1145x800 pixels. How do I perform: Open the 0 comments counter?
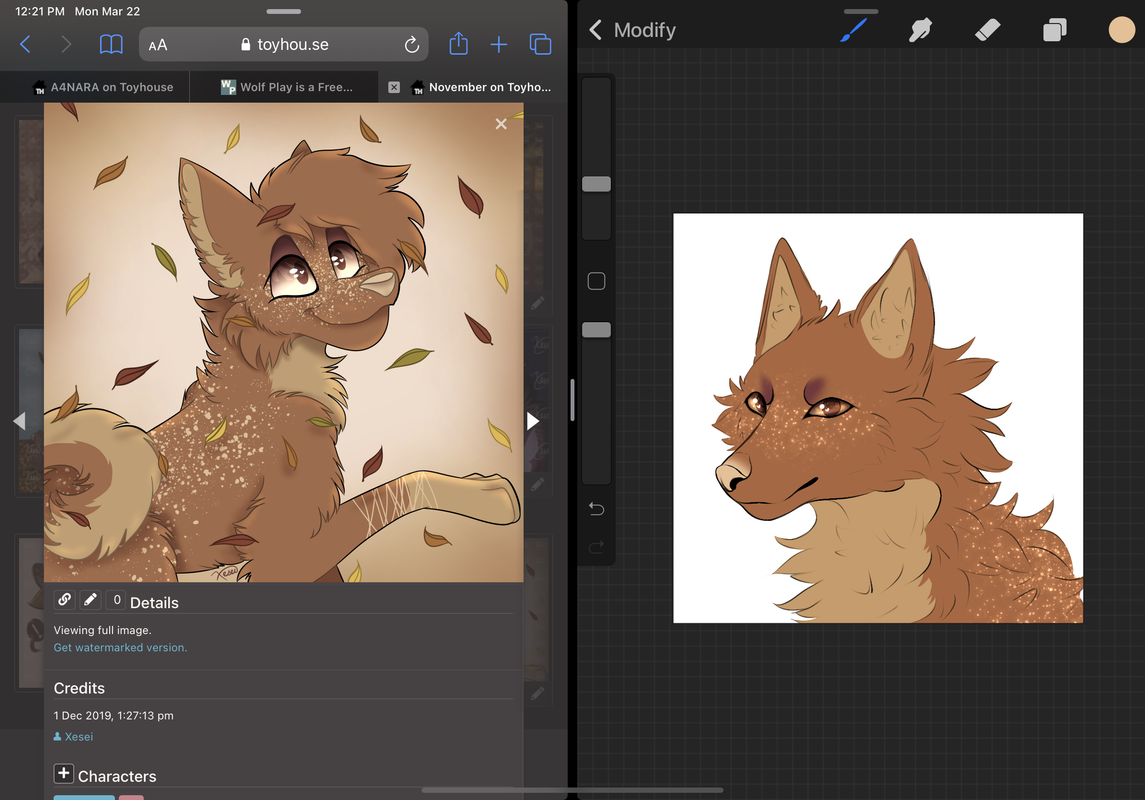[x=116, y=599]
